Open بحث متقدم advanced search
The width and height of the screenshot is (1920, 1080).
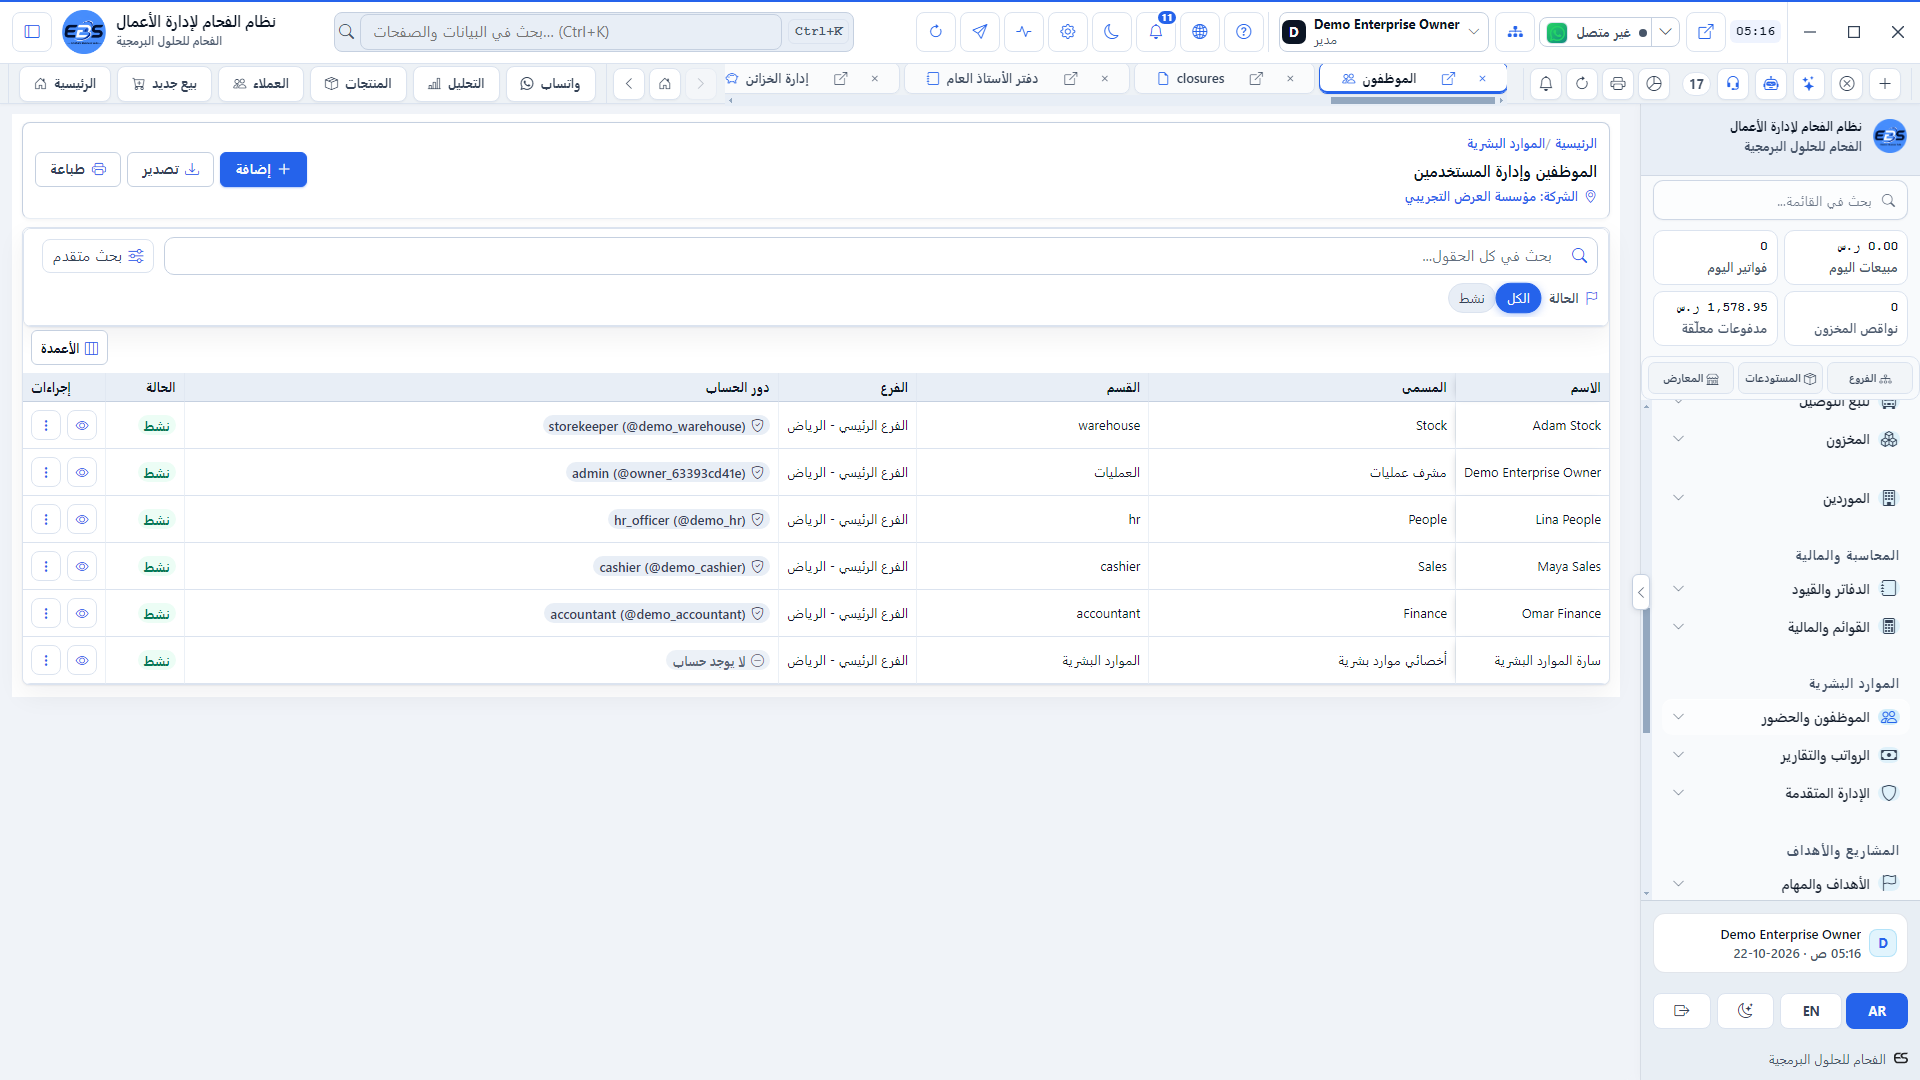click(98, 257)
